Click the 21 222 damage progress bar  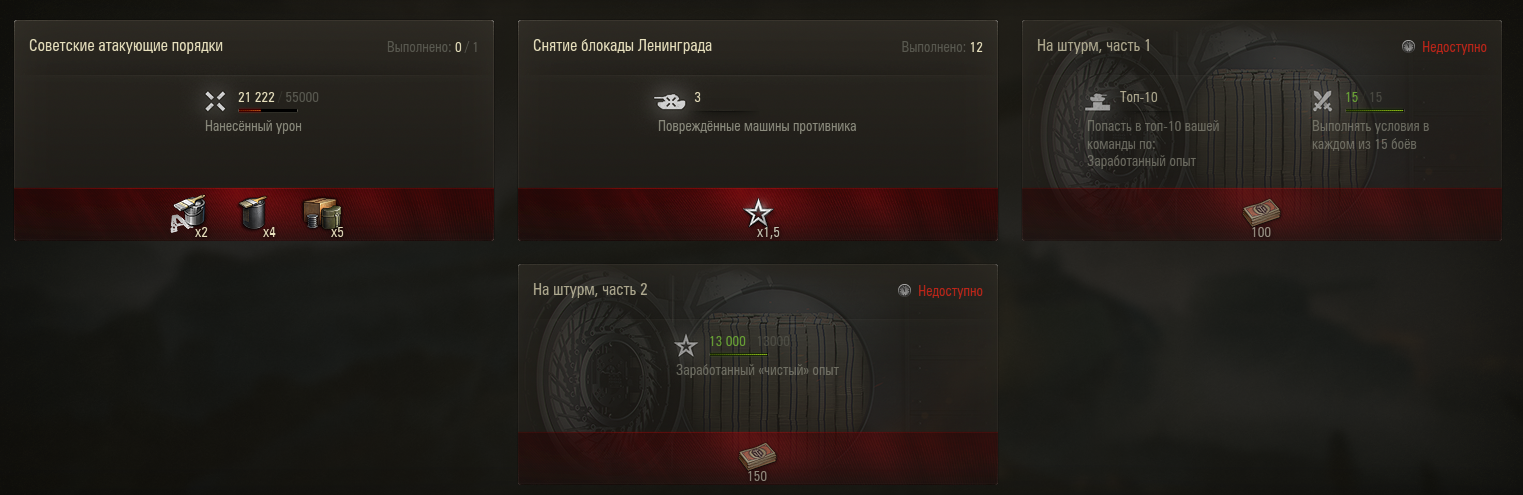[x=267, y=111]
